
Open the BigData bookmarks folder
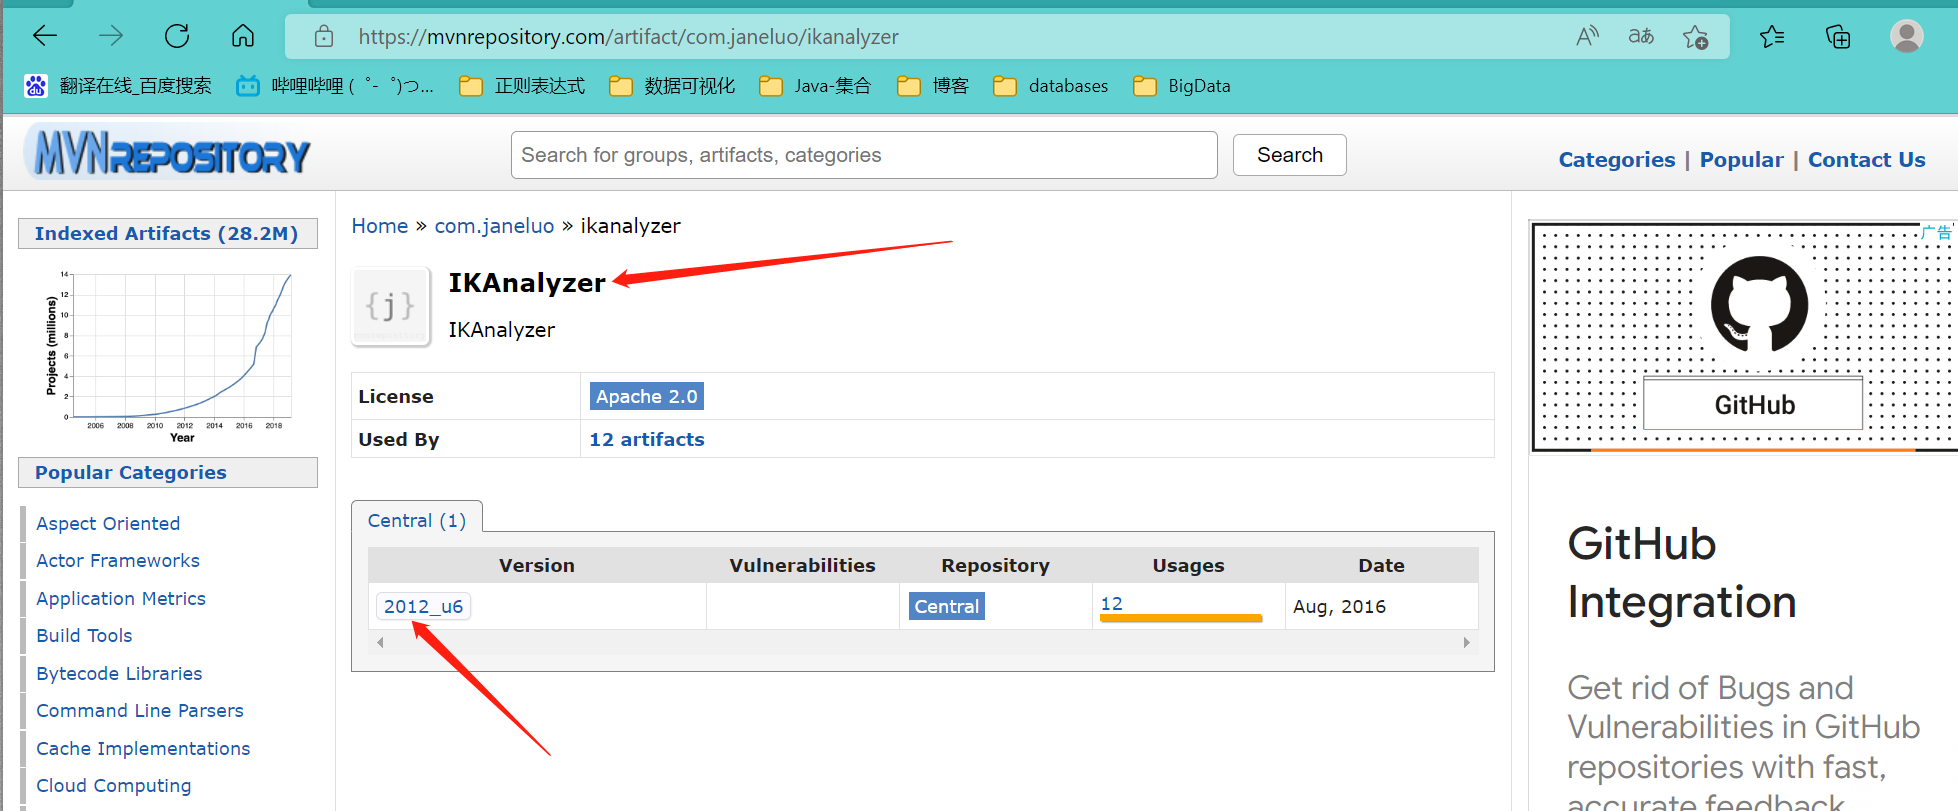point(1182,86)
